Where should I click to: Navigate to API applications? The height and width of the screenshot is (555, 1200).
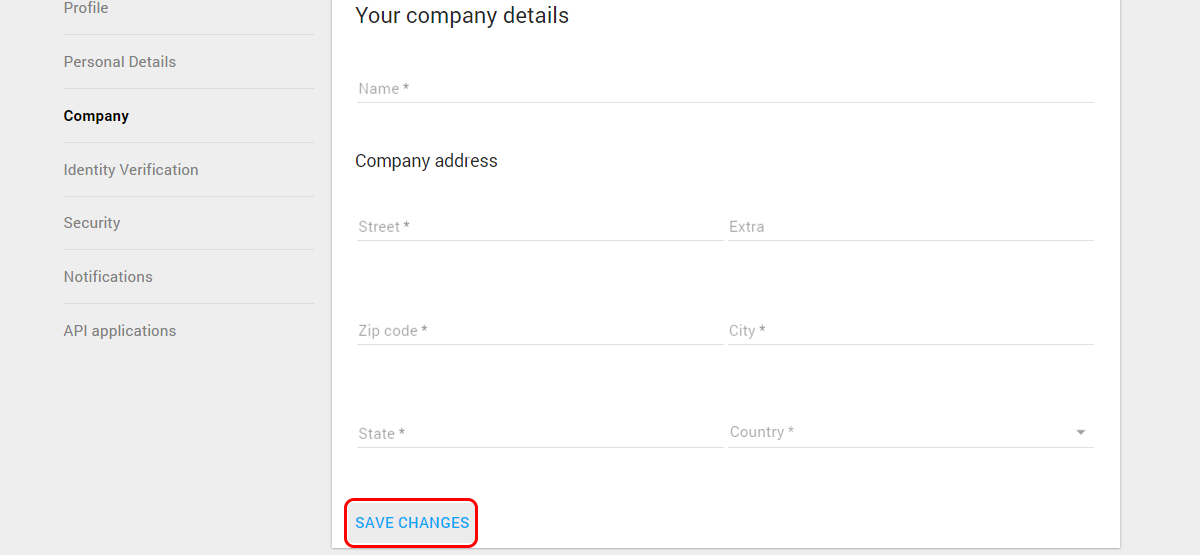120,331
